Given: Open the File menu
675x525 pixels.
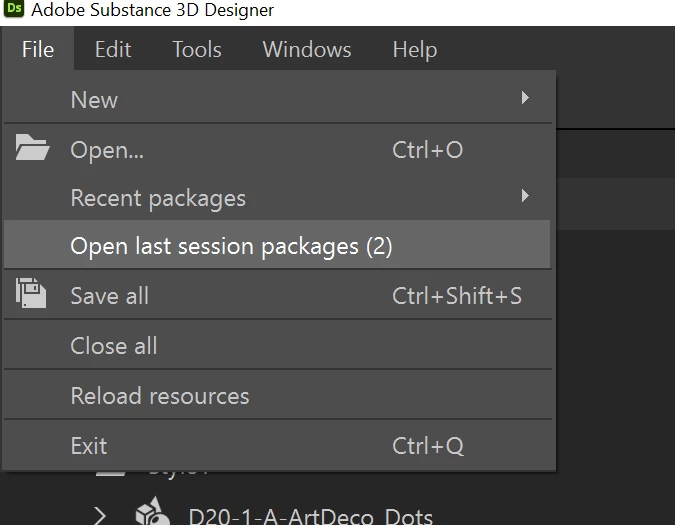Looking at the screenshot, I should pos(38,49).
